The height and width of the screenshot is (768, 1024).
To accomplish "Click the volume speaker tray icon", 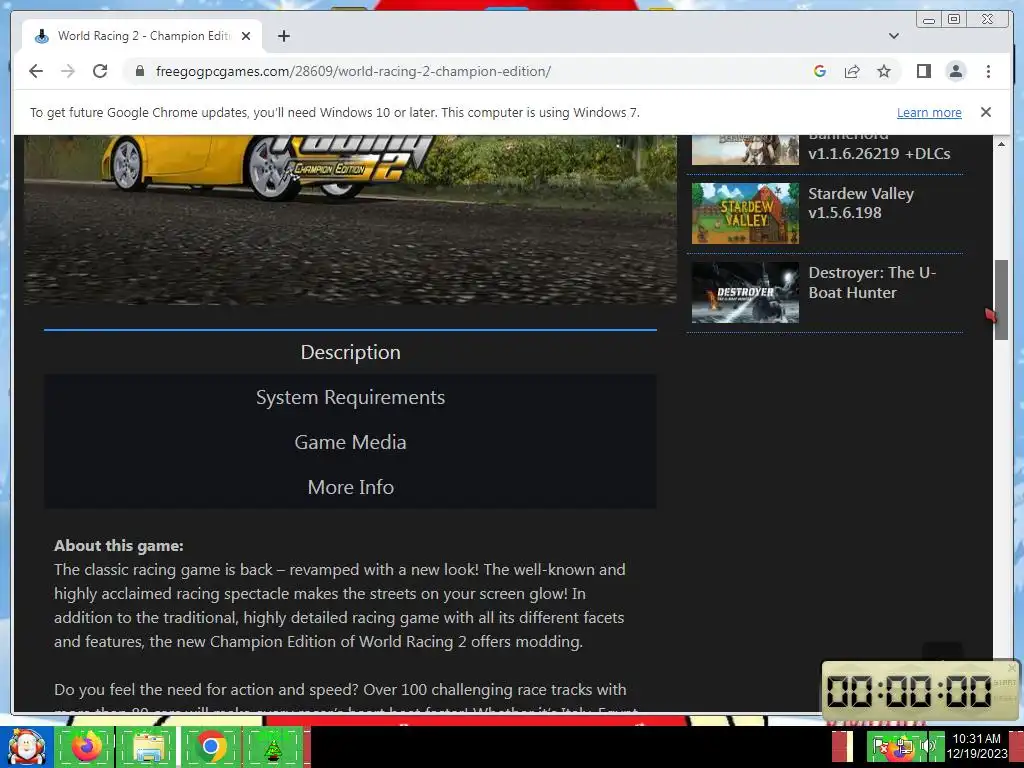I will (927, 746).
